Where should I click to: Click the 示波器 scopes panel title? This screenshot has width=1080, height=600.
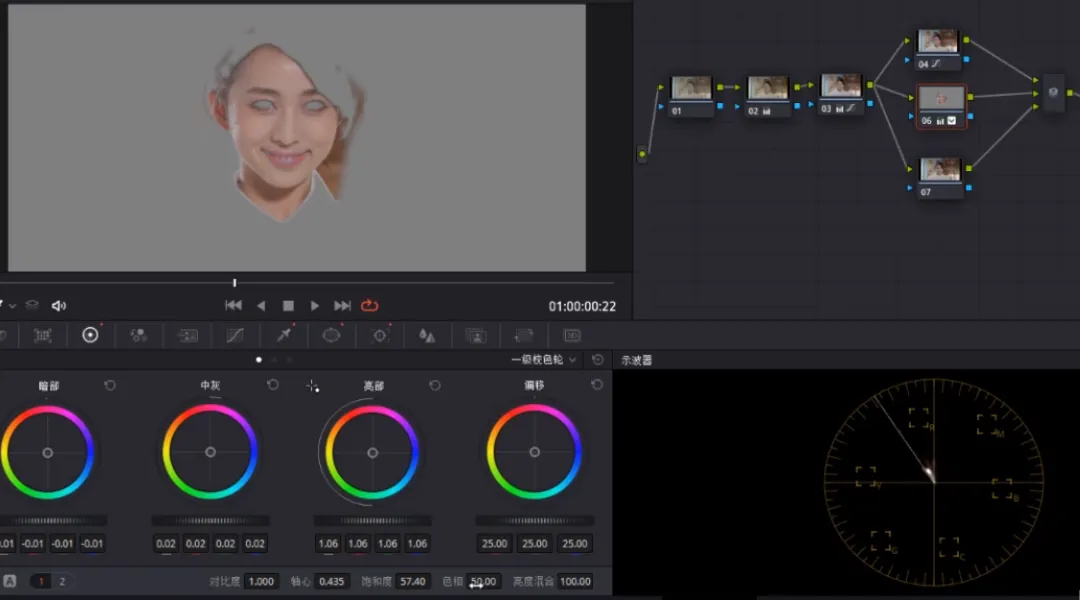pos(636,360)
